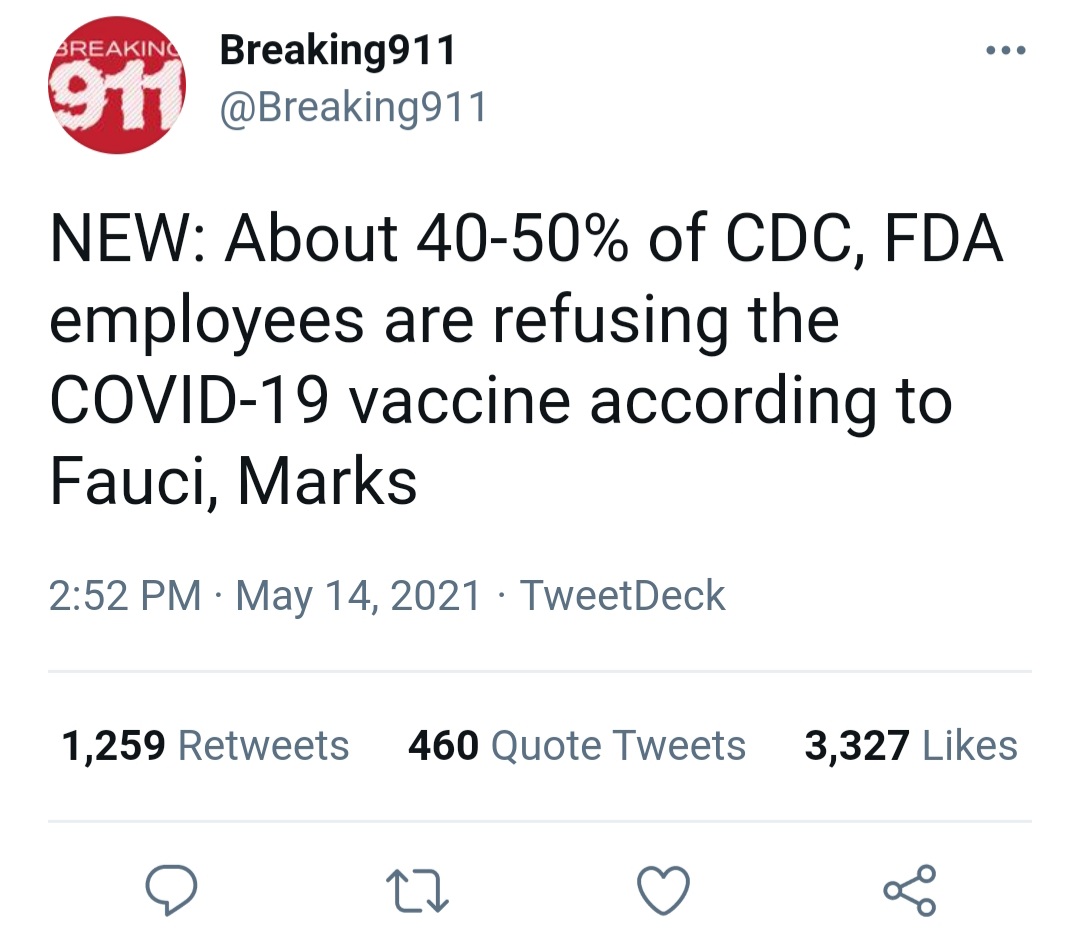Click the reply speech bubble icon
The height and width of the screenshot is (947, 1080).
(172, 889)
